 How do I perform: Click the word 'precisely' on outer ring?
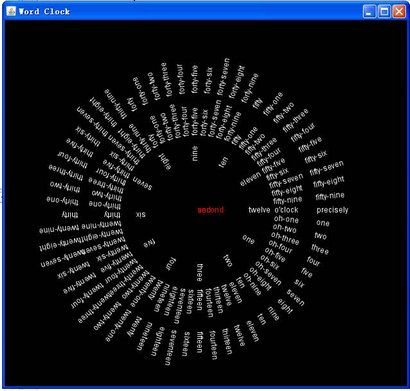point(332,210)
